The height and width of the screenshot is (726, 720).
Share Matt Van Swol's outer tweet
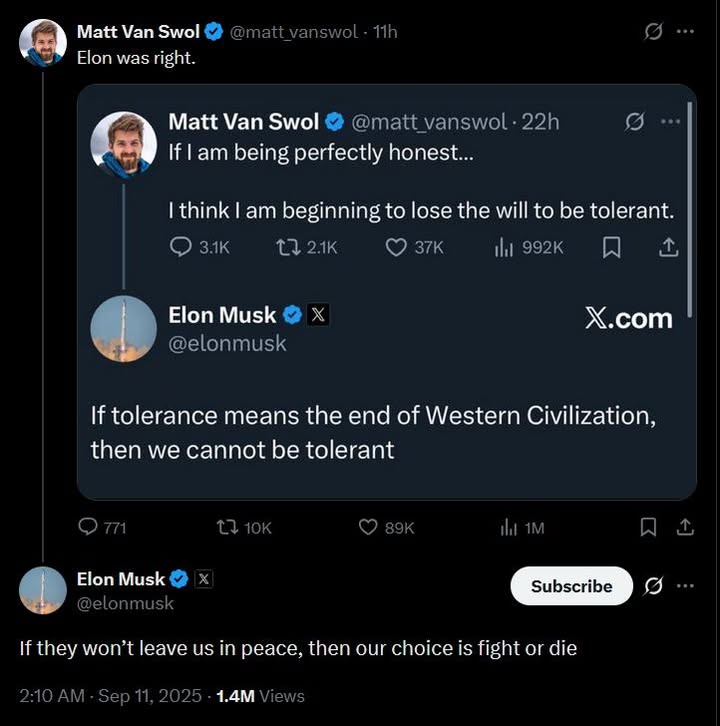pyautogui.click(x=685, y=527)
